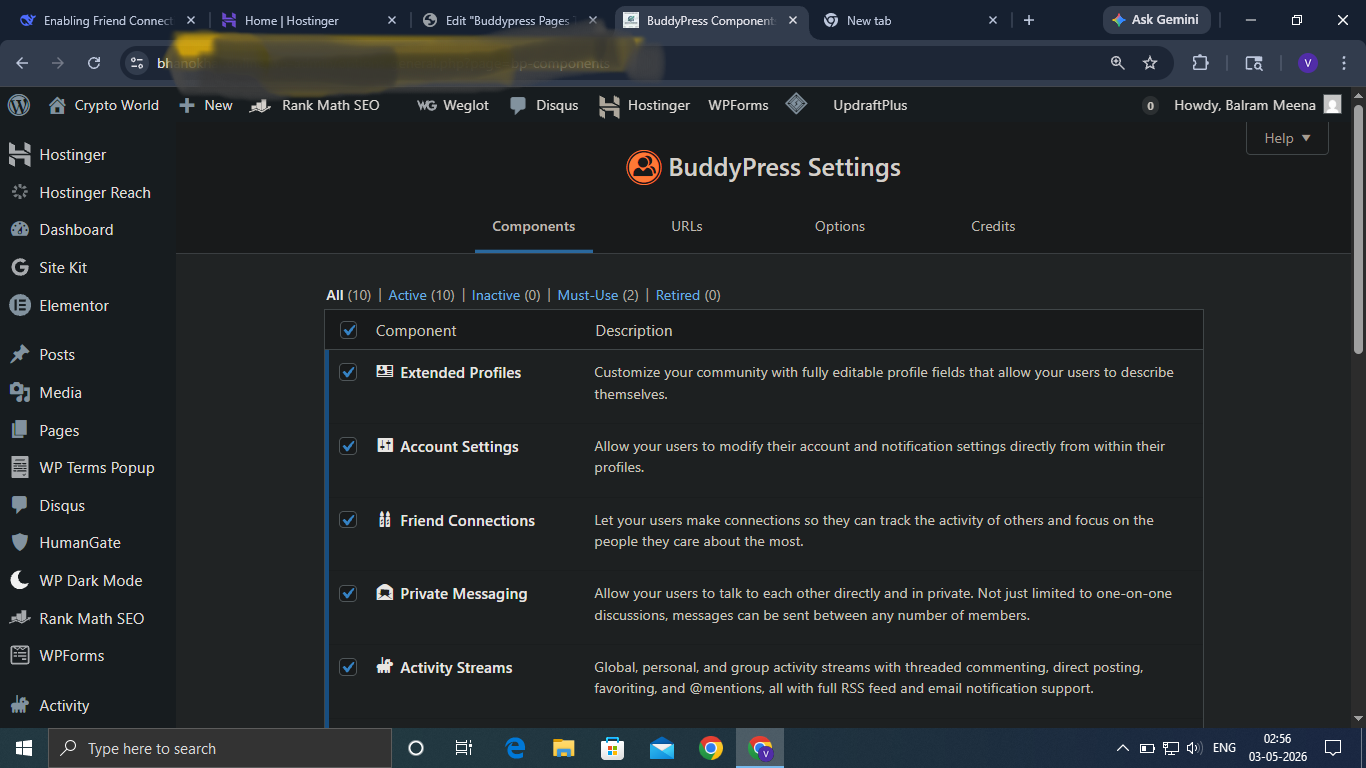Viewport: 1366px width, 768px height.
Task: Click the Hostinger sidebar icon
Action: coord(20,155)
